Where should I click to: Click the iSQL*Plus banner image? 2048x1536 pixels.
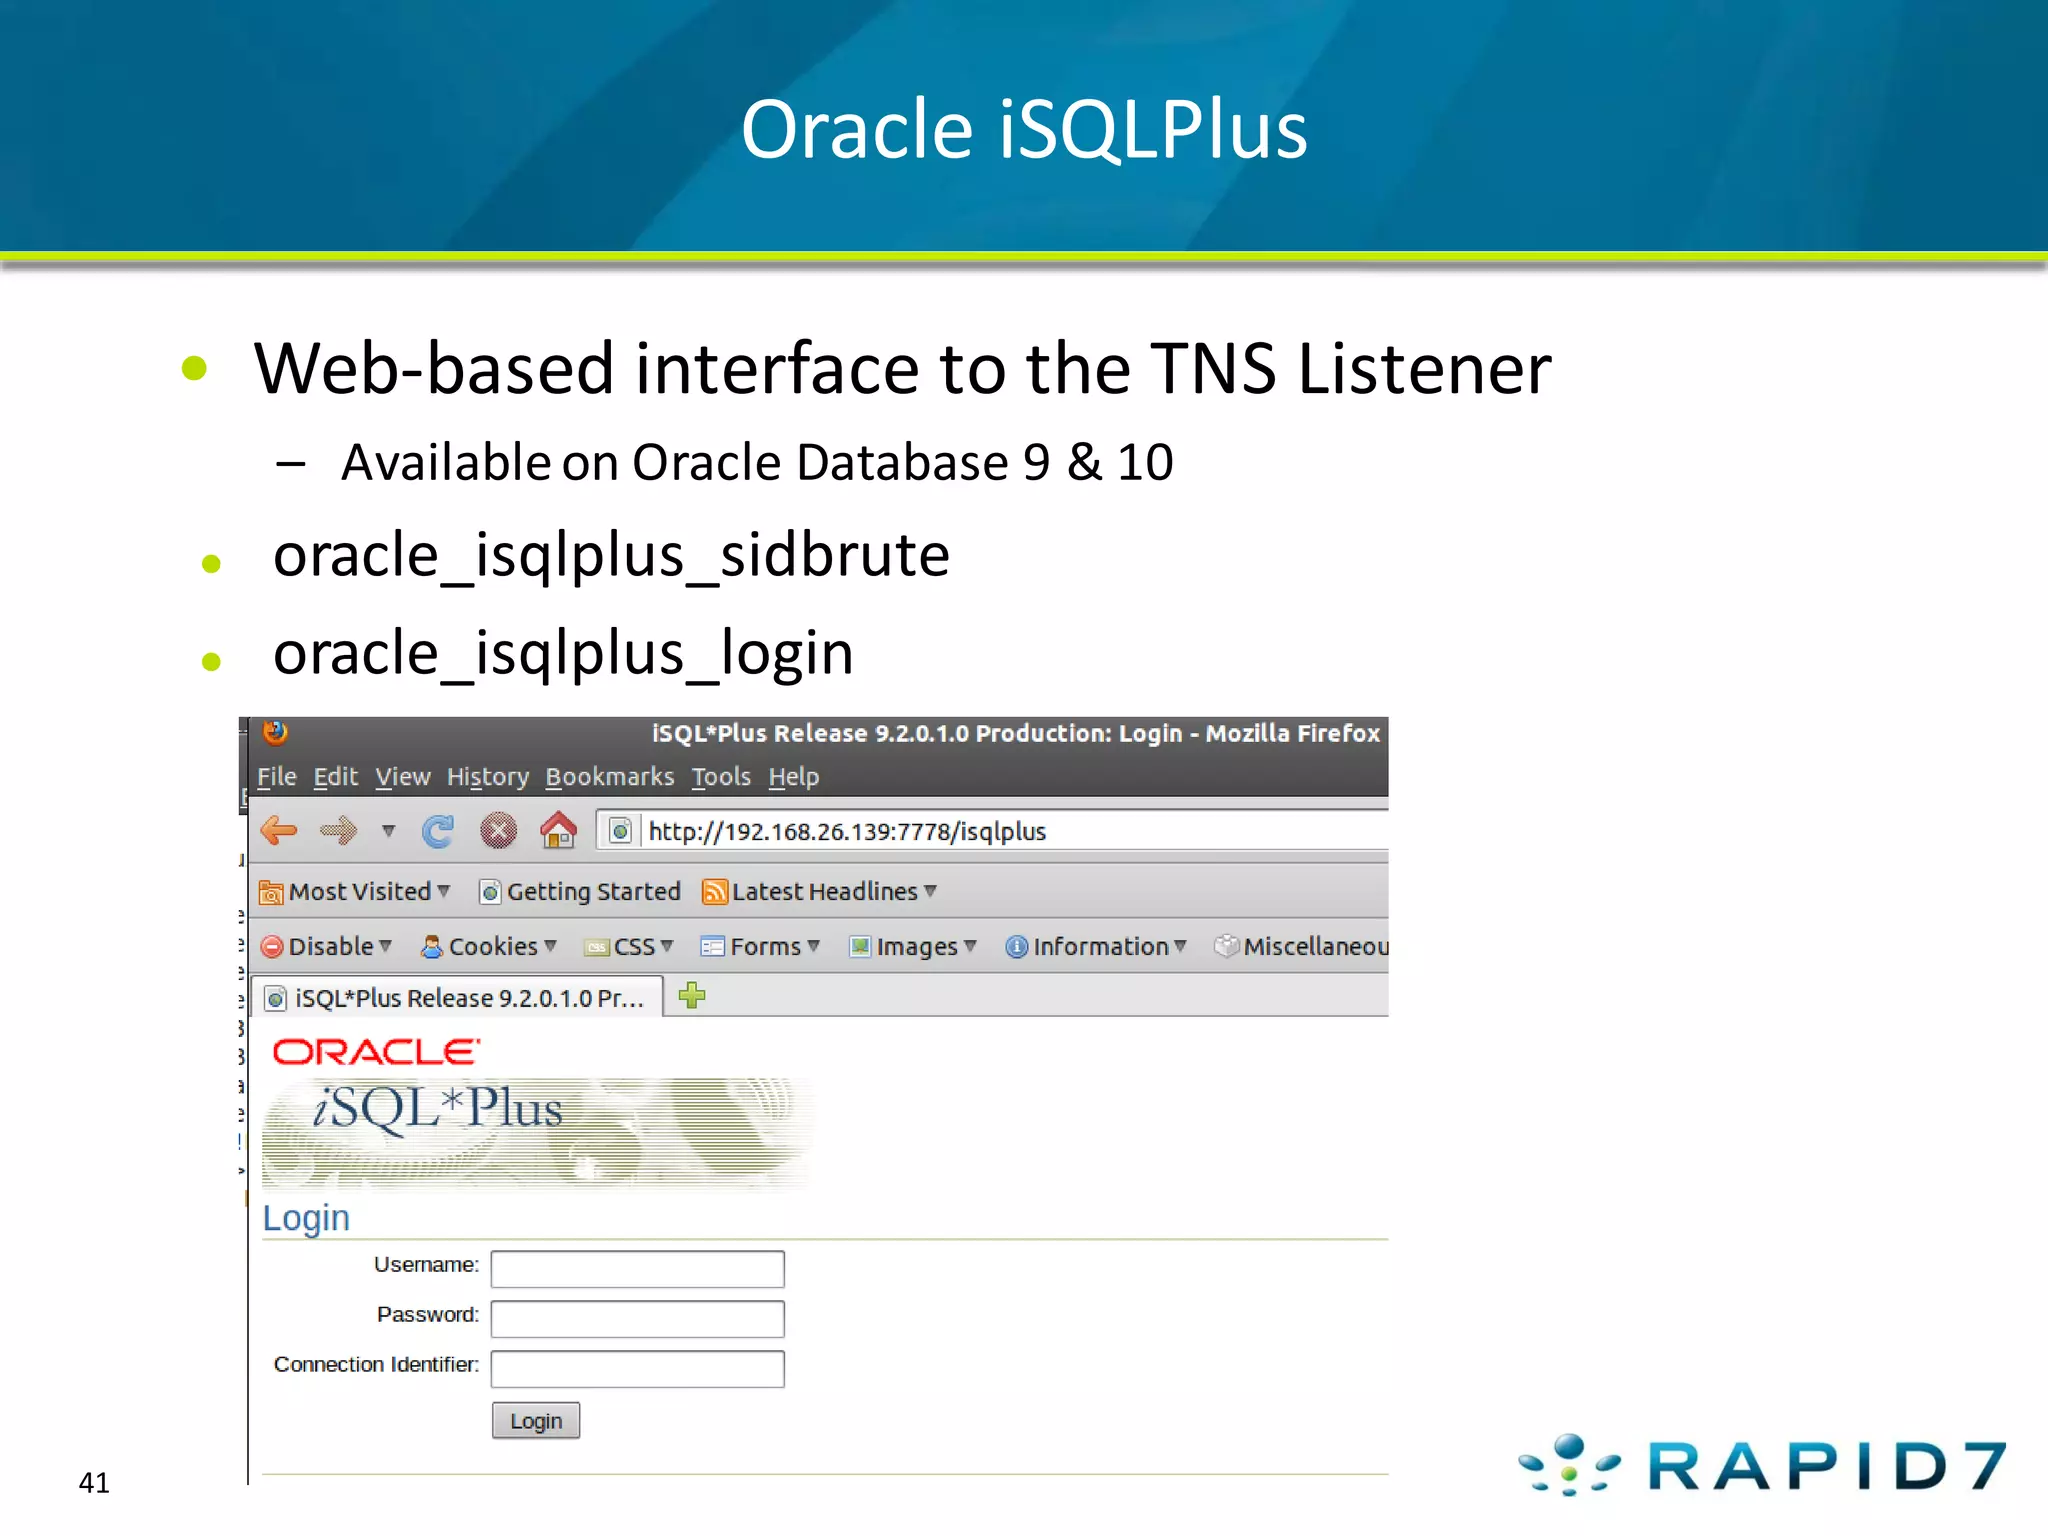pos(538,1133)
